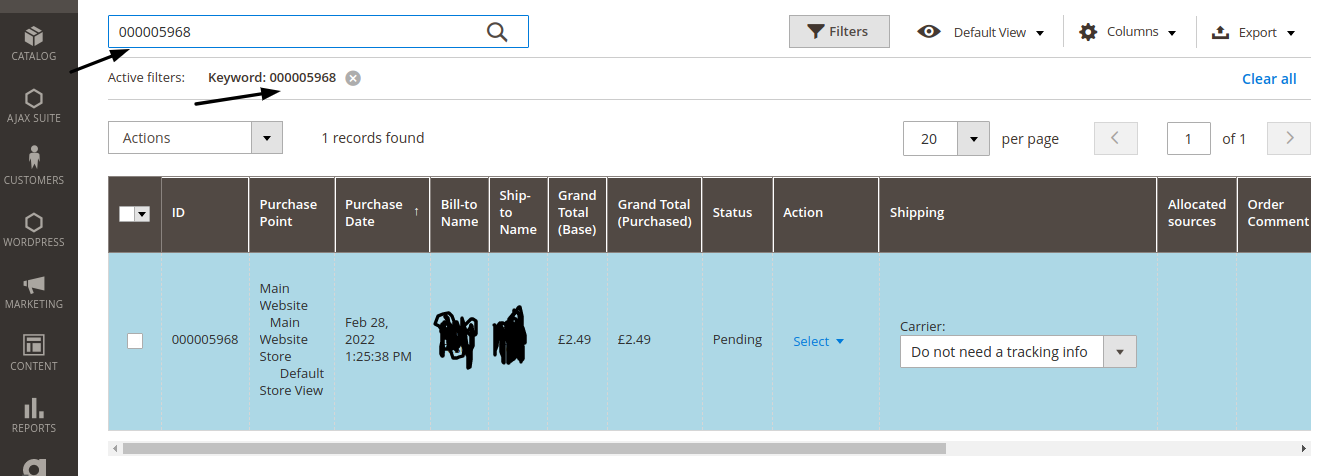Open the Customers sidebar section
The image size is (1331, 476).
pyautogui.click(x=34, y=166)
